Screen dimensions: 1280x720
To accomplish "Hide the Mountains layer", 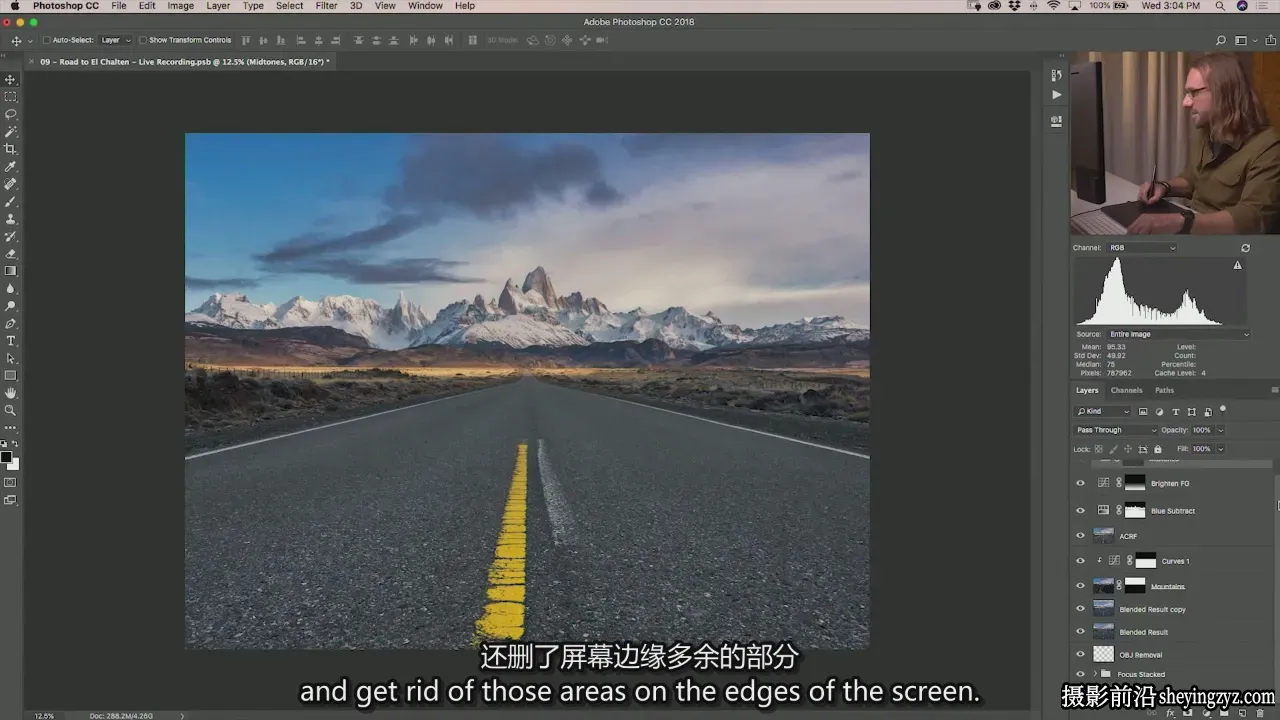I will [1080, 586].
